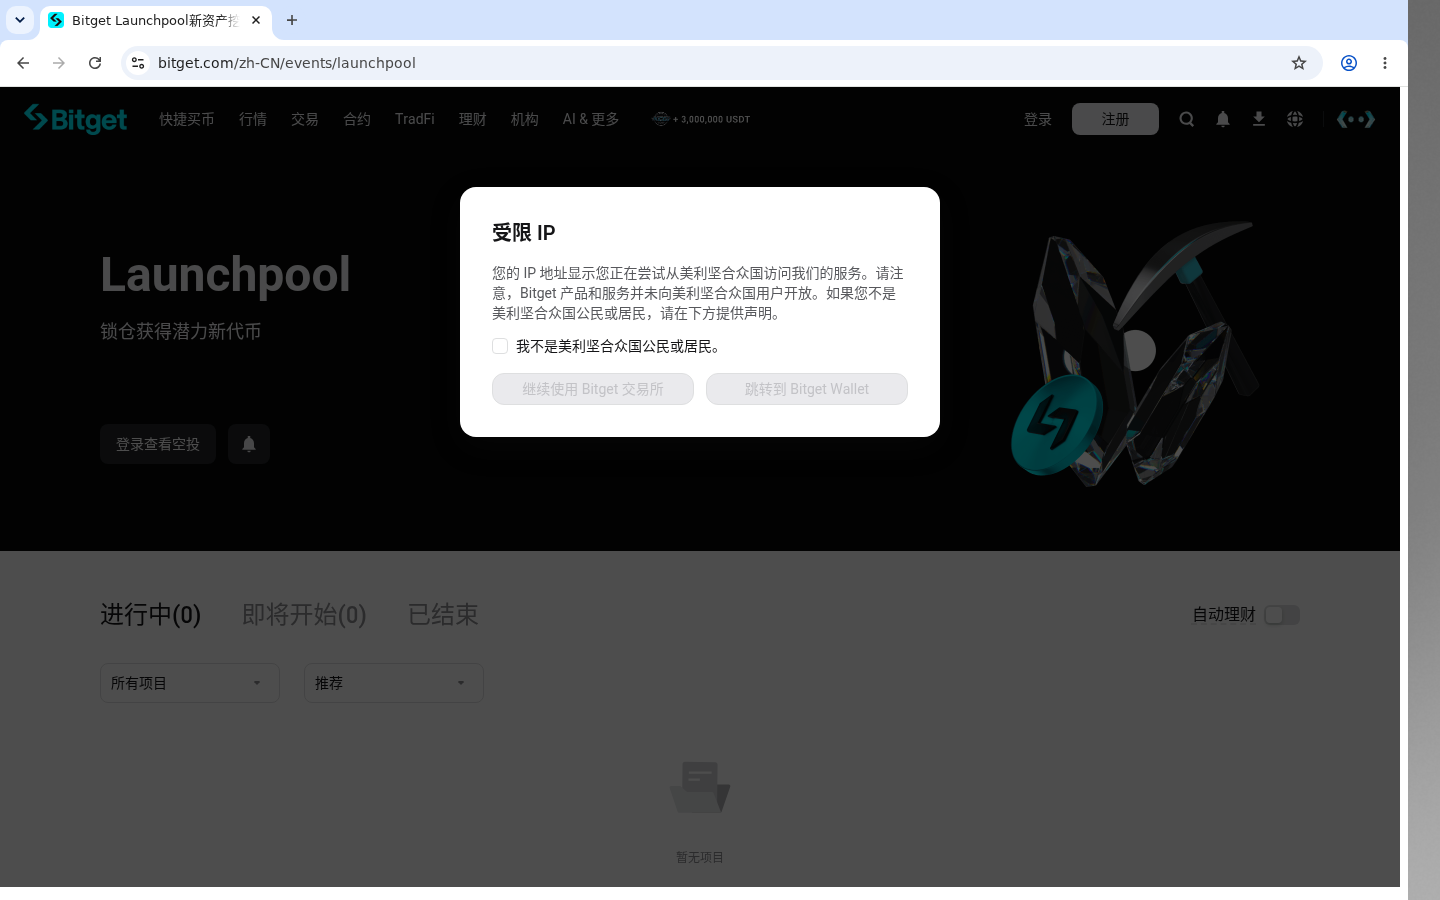1440x900 pixels.
Task: Expand the 所有项目 dropdown
Action: (190, 683)
